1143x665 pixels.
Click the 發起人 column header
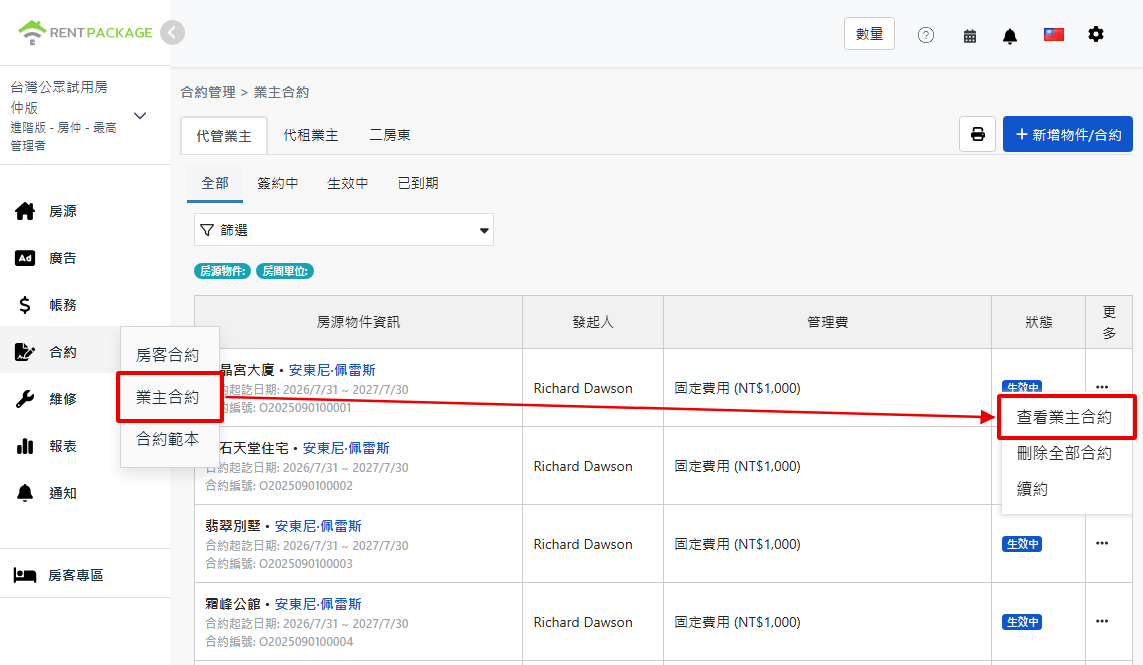tap(593, 322)
